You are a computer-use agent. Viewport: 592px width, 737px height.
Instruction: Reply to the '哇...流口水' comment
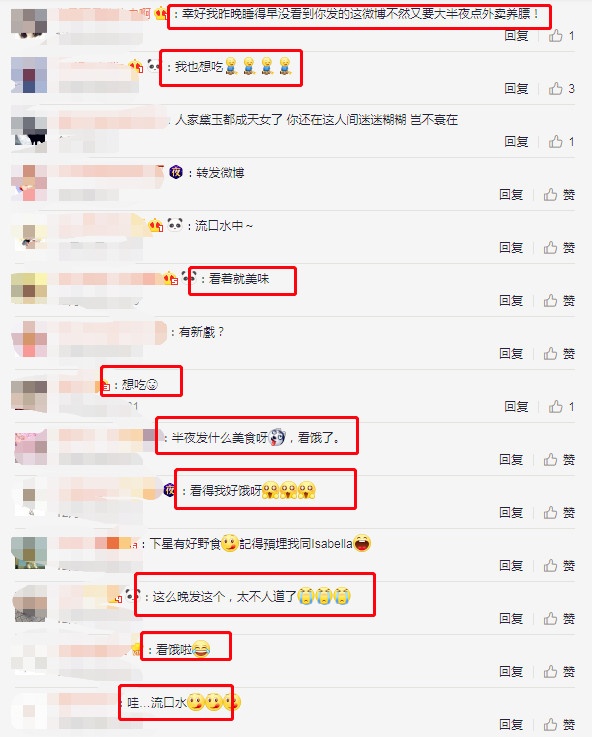[511, 725]
